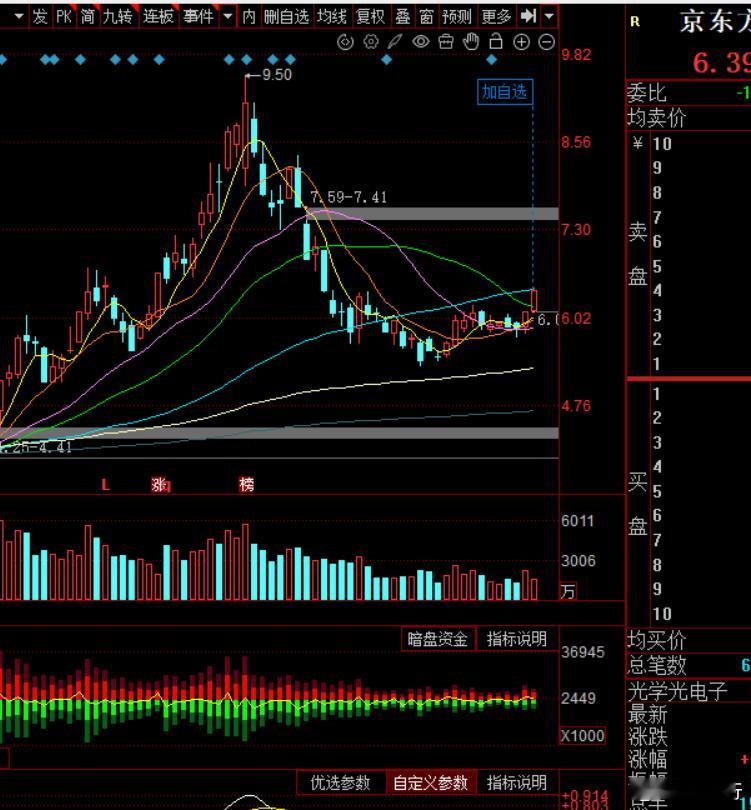Click the 均买价 label

point(656,641)
